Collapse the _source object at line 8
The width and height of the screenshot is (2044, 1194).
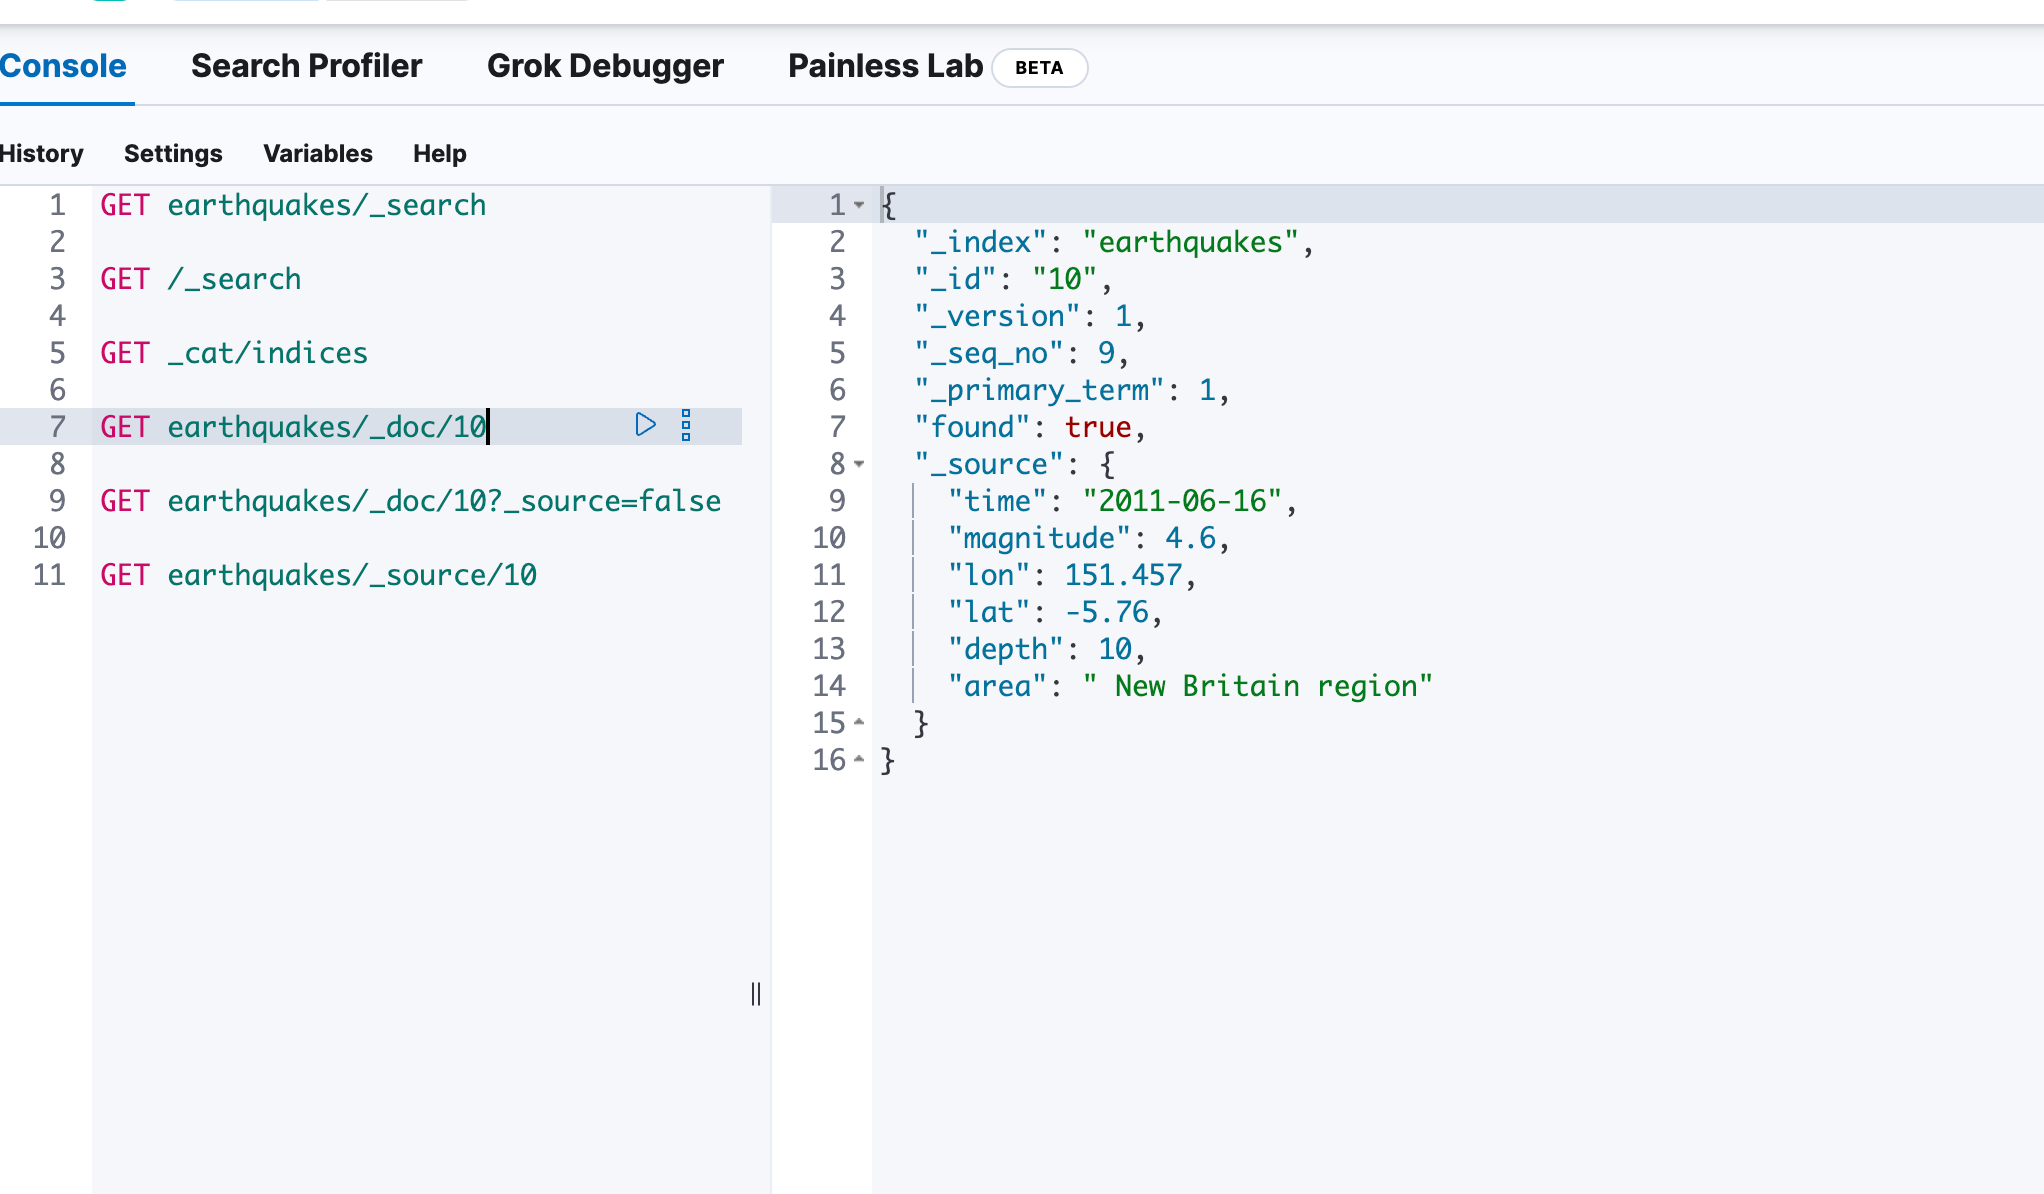click(x=859, y=464)
